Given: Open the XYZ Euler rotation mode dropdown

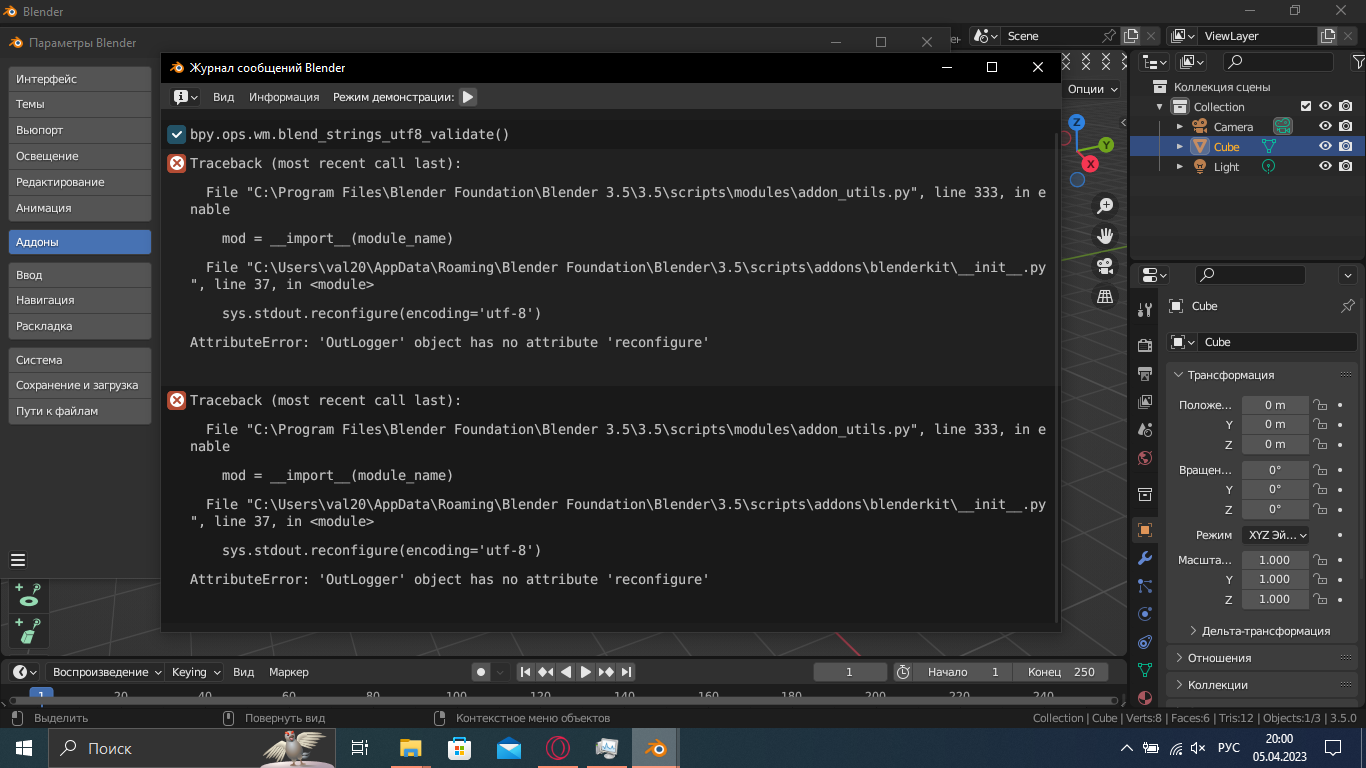Looking at the screenshot, I should click(x=1275, y=534).
